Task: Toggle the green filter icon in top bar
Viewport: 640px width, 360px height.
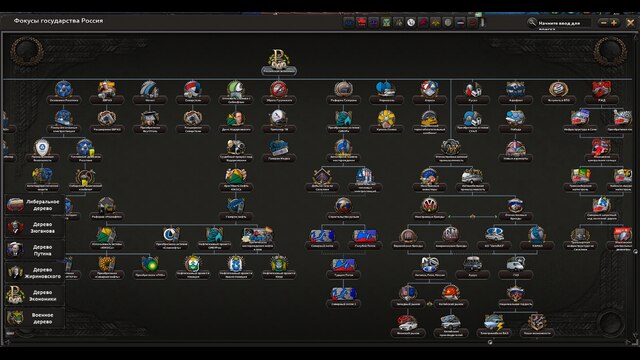Action: [x=386, y=22]
